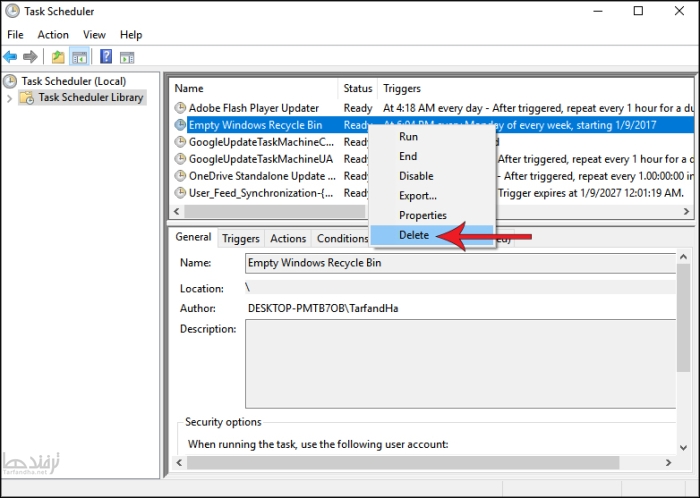Sort tasks by the Name column header
The height and width of the screenshot is (498, 700).
pyautogui.click(x=254, y=88)
